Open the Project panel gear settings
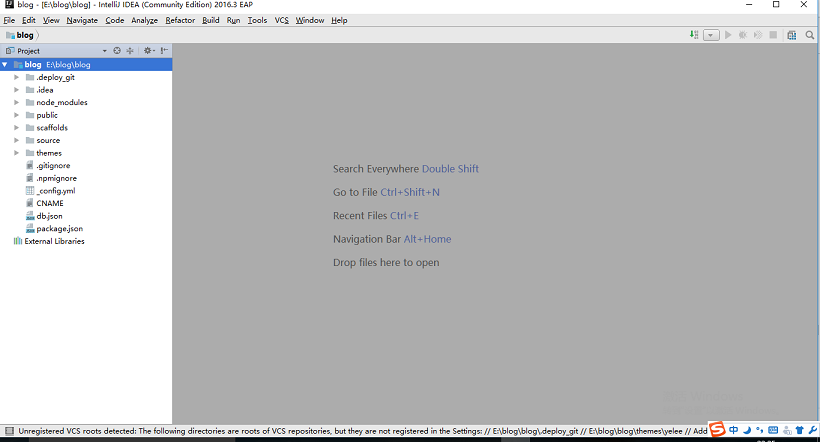The height and width of the screenshot is (442, 820). (x=149, y=51)
